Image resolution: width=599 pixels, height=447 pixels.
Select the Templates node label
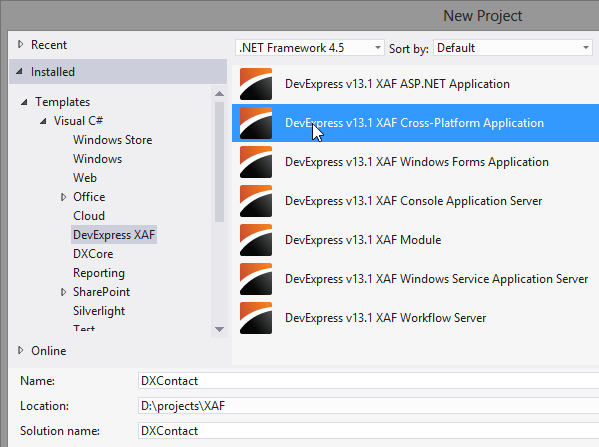[63, 102]
